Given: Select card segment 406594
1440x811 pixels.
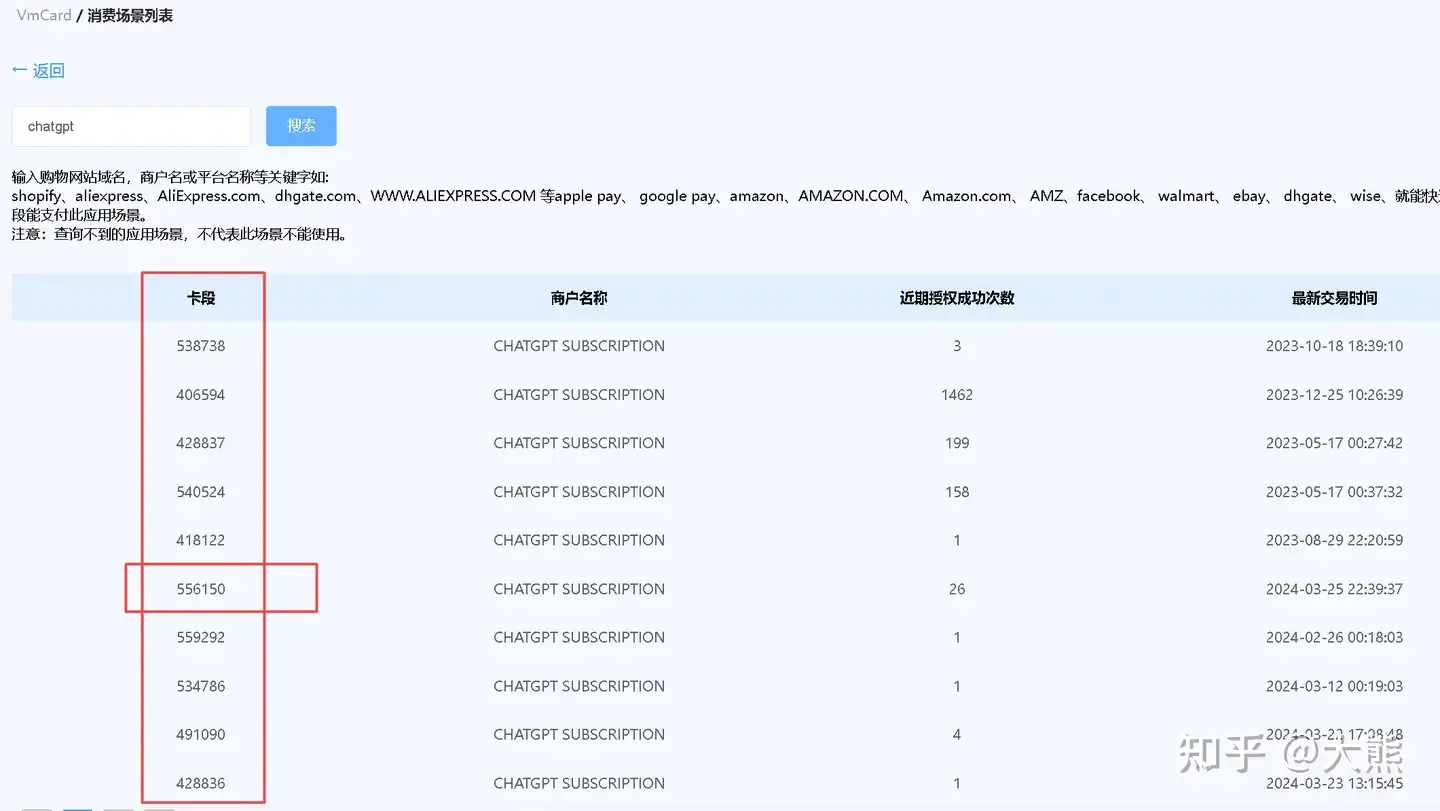Looking at the screenshot, I should point(201,395).
